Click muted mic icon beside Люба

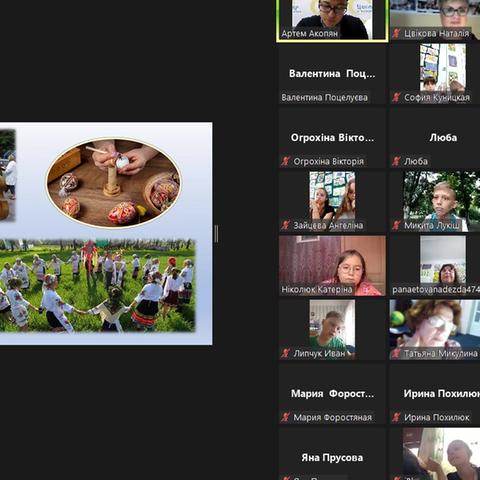pos(396,161)
